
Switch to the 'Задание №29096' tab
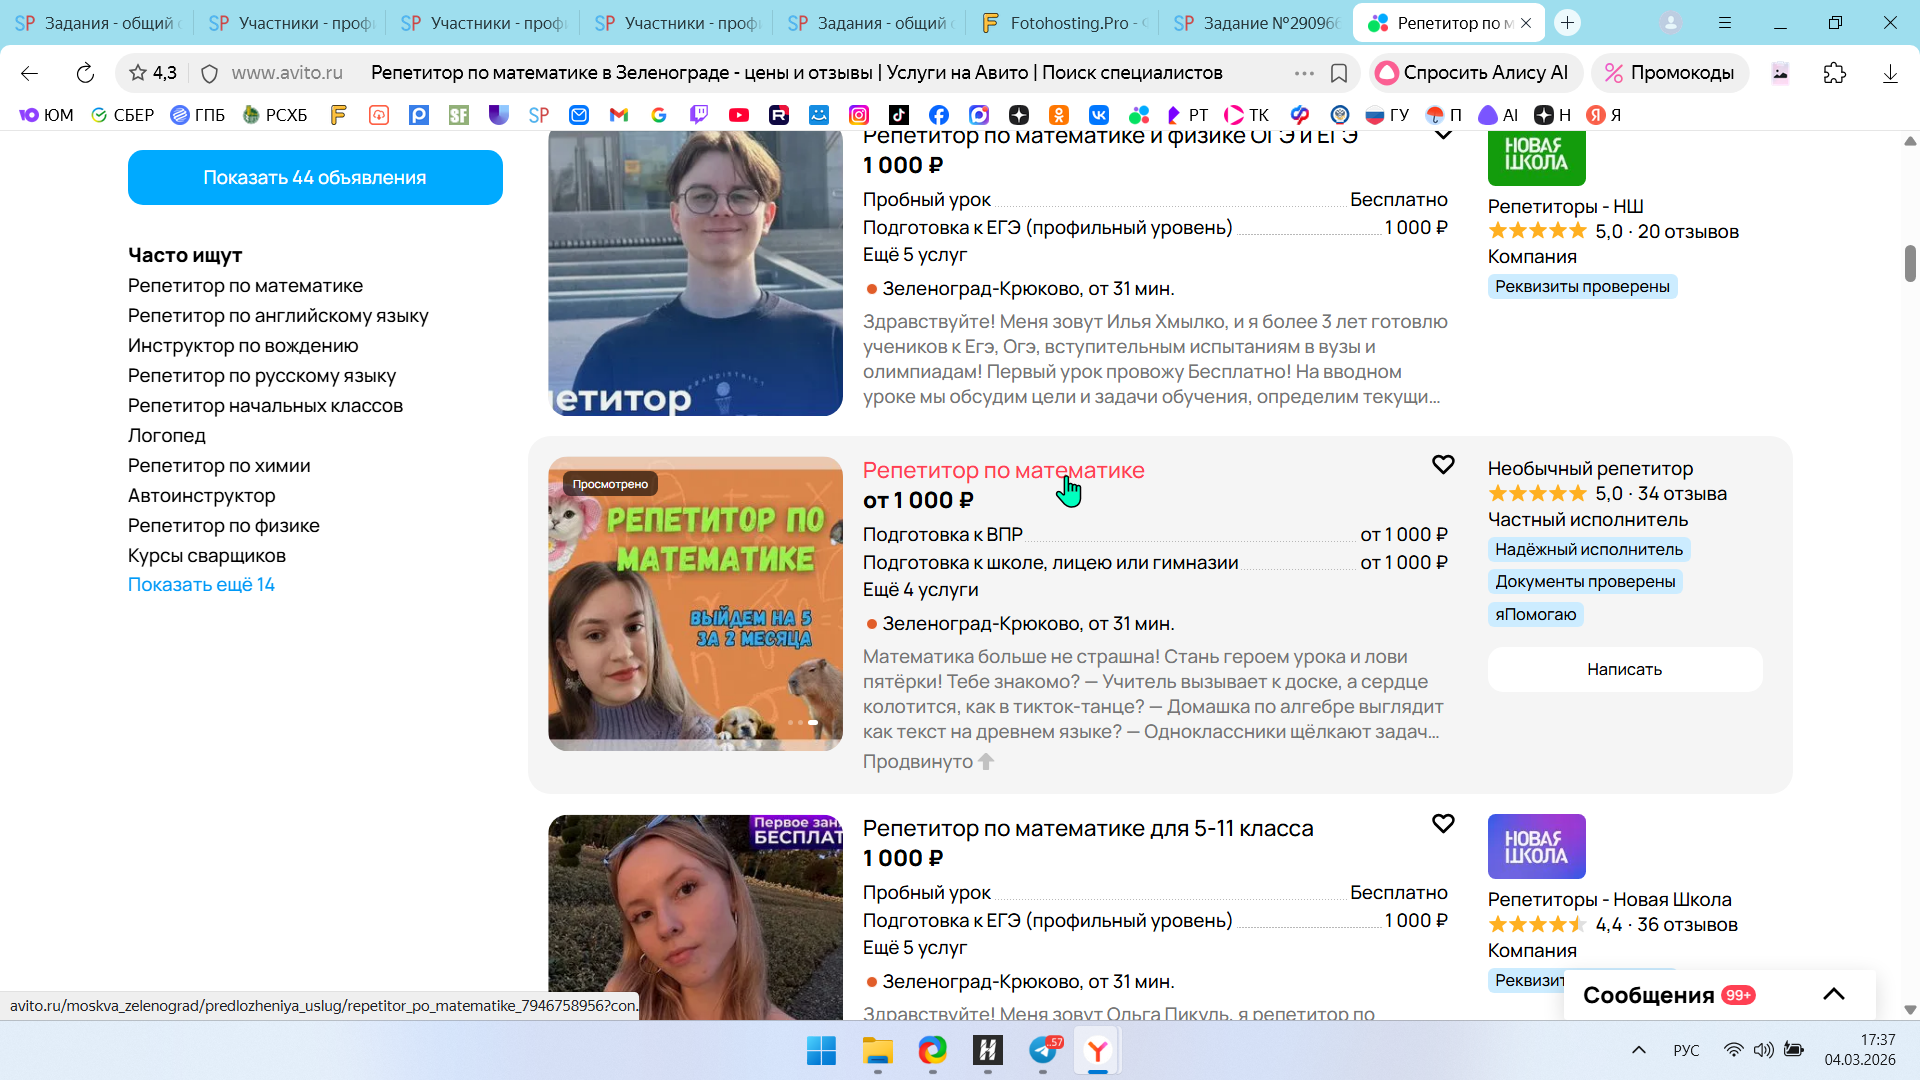[x=1257, y=23]
